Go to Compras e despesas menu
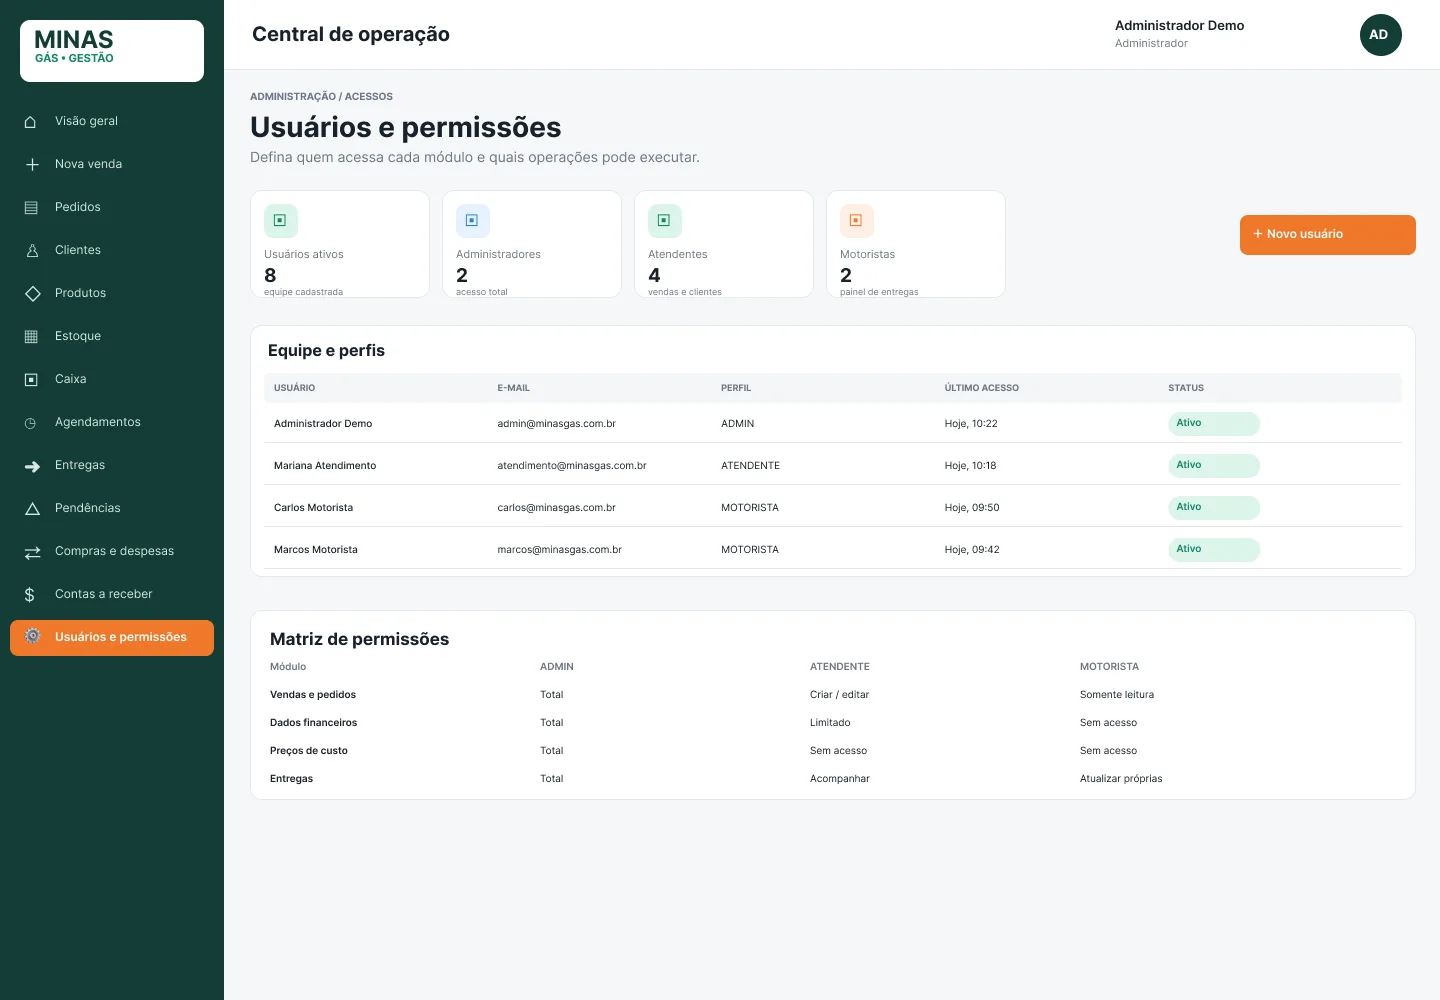Screen dimensions: 1440x1000 112,552
